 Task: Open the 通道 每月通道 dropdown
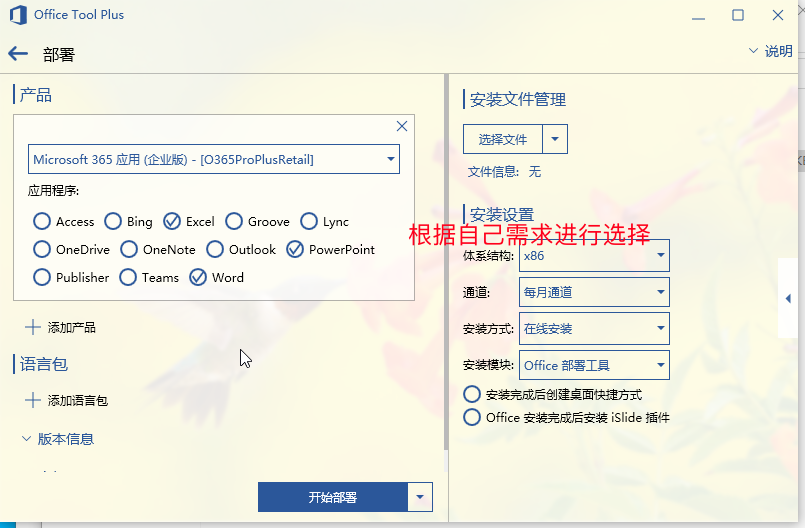tap(594, 292)
